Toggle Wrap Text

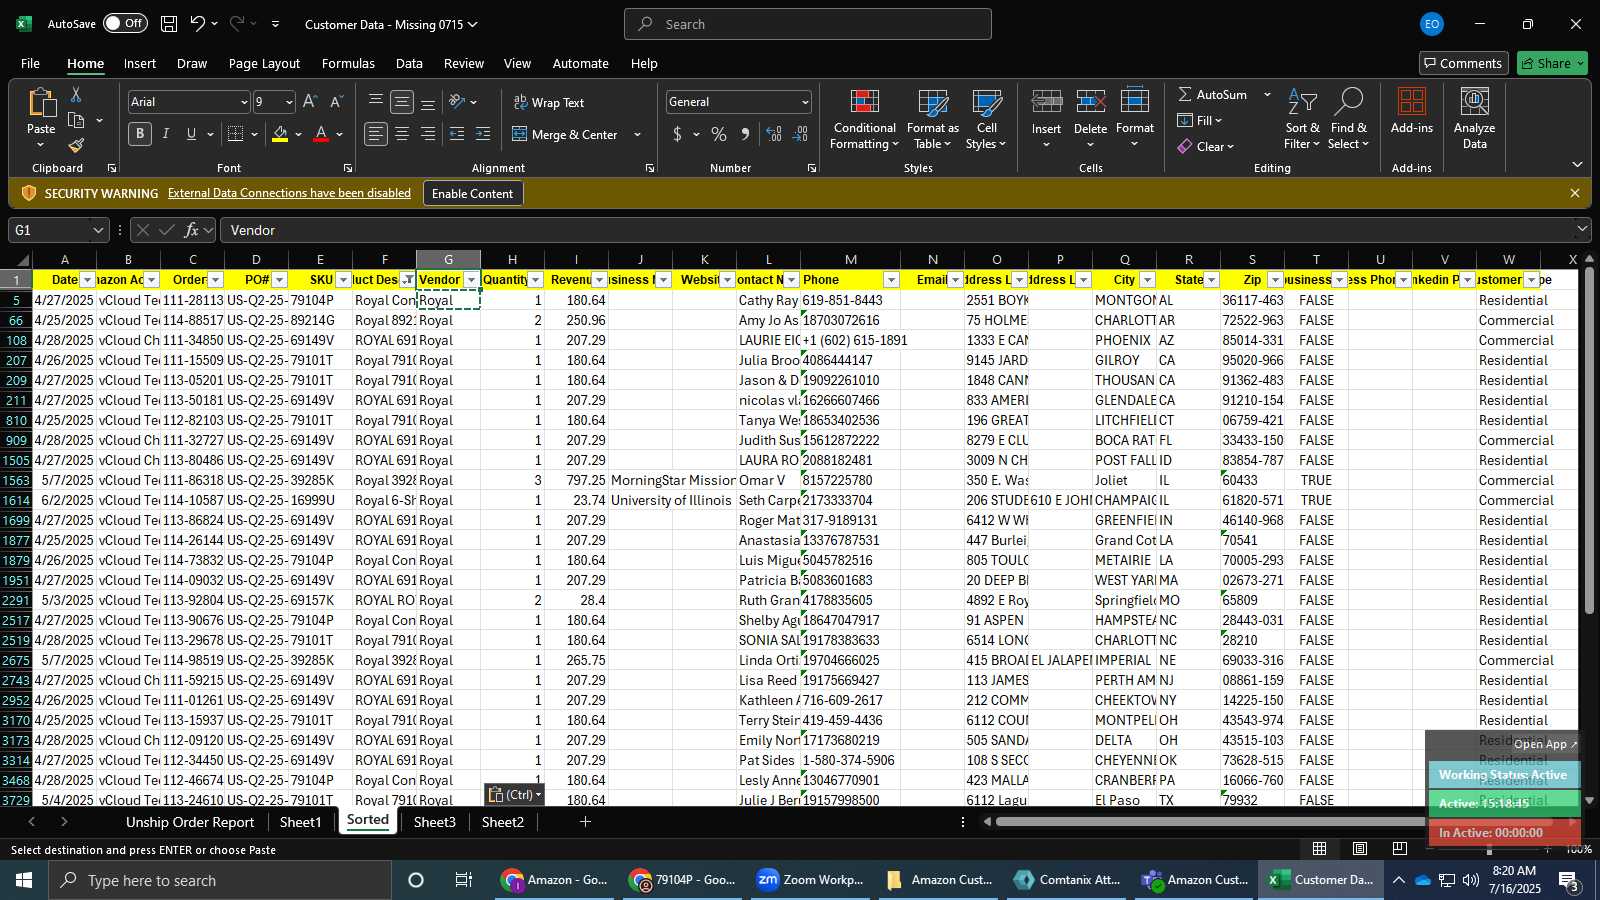[549, 102]
